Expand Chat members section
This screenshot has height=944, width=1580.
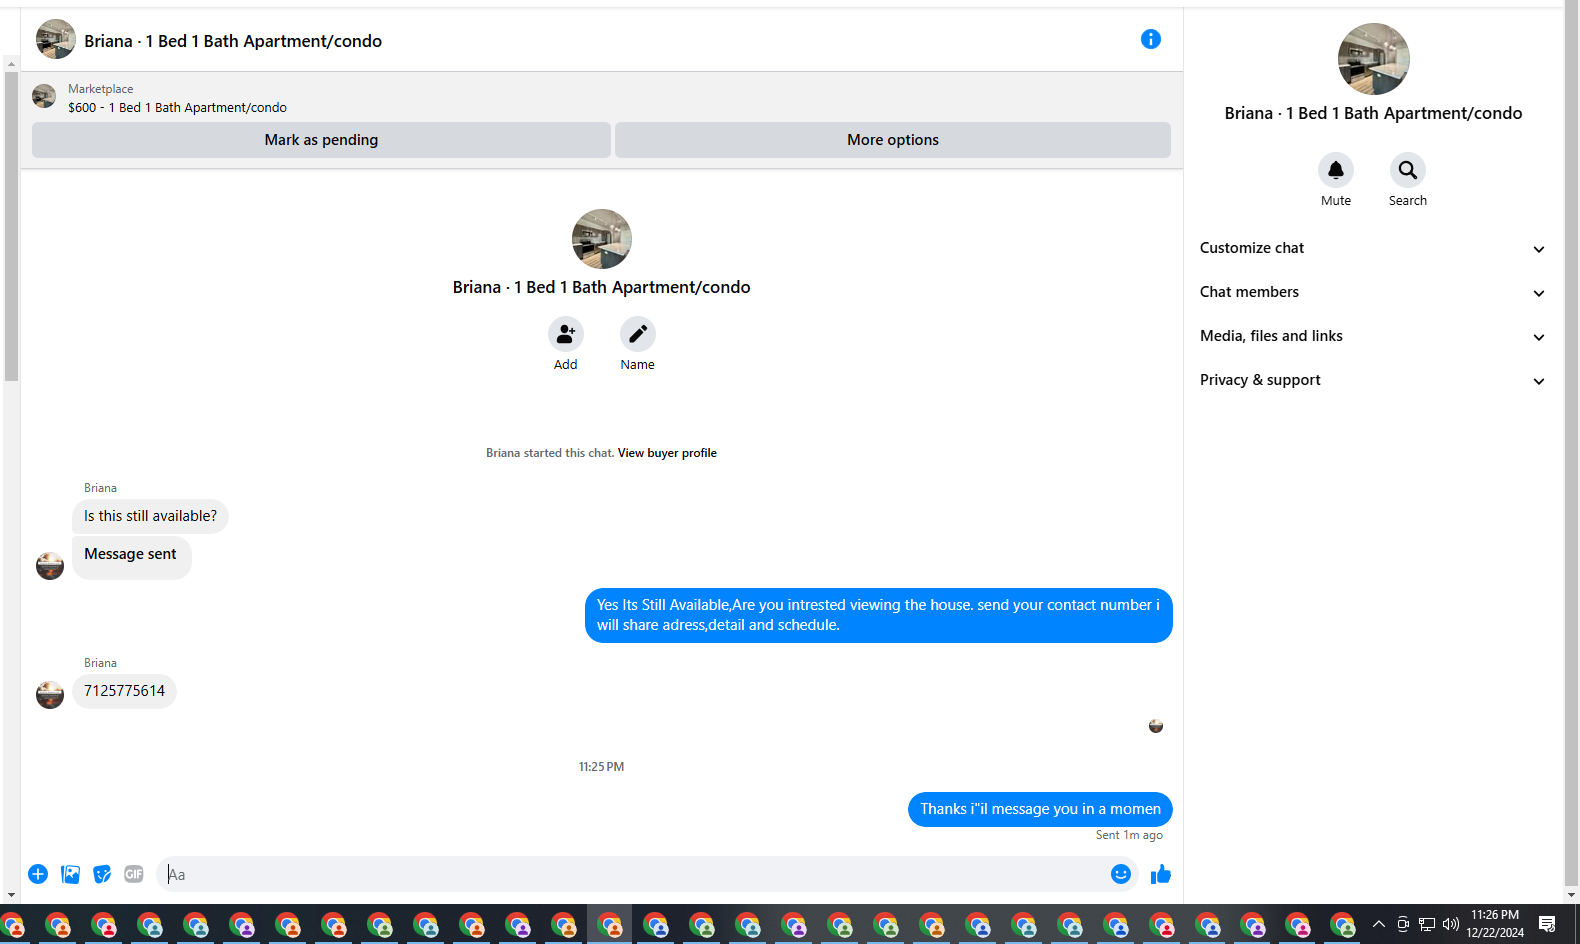[x=1373, y=292]
